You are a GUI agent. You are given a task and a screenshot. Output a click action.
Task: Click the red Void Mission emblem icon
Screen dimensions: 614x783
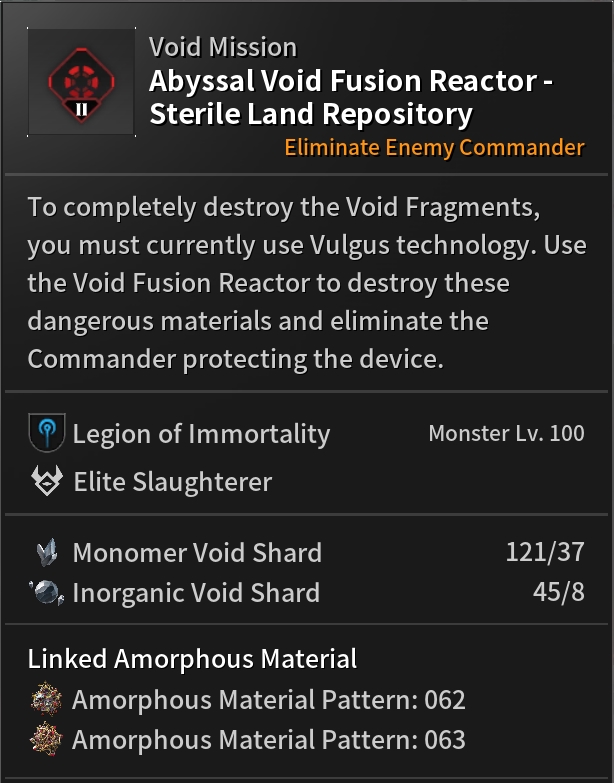81,82
